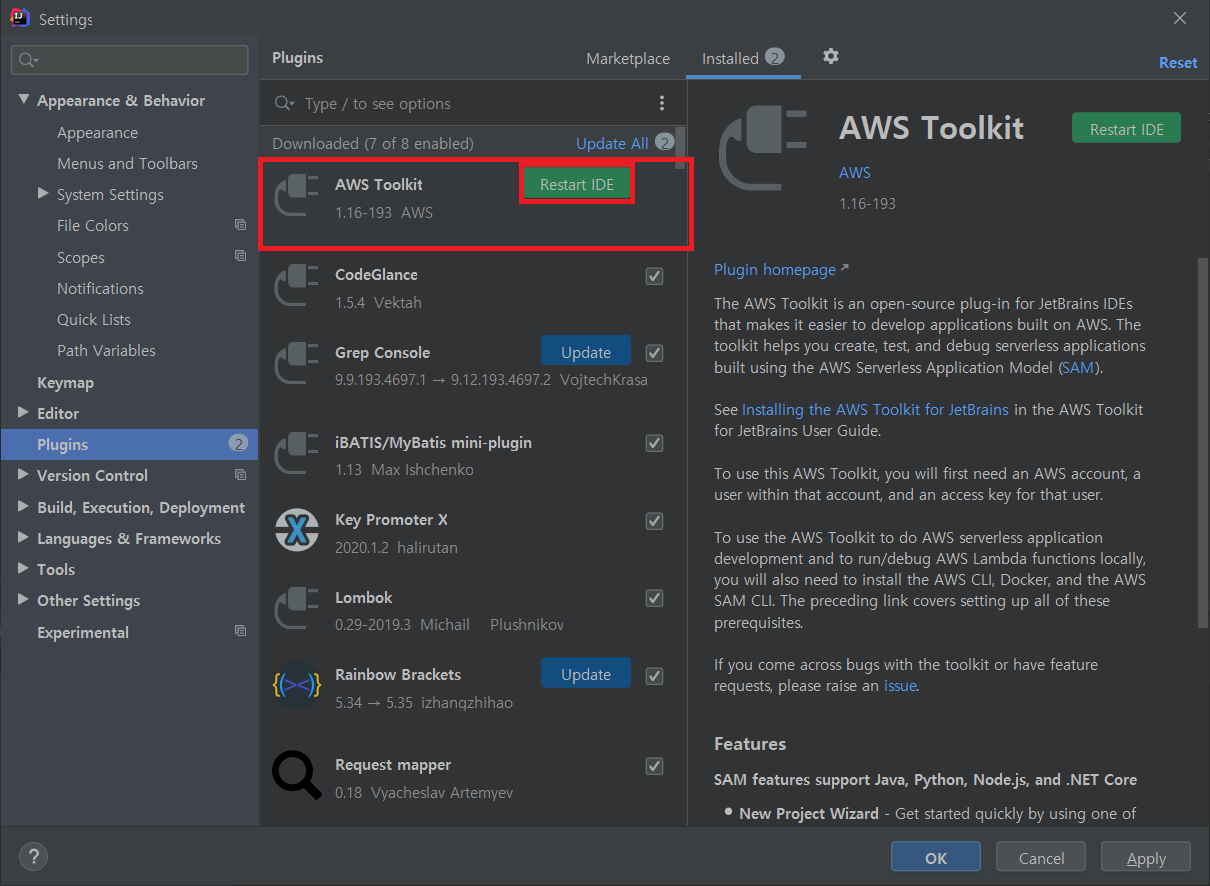Switch to the Marketplace tab
1210x886 pixels.
pos(628,59)
